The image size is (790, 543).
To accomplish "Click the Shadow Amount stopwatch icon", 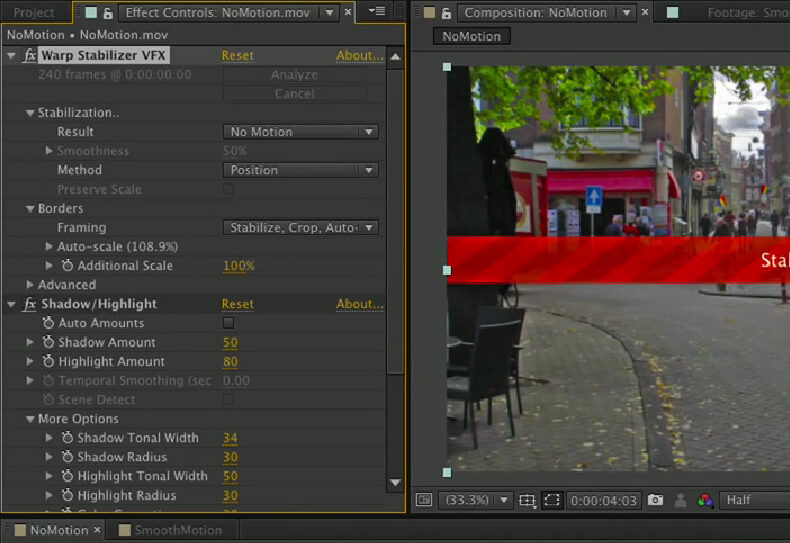I will tap(48, 343).
